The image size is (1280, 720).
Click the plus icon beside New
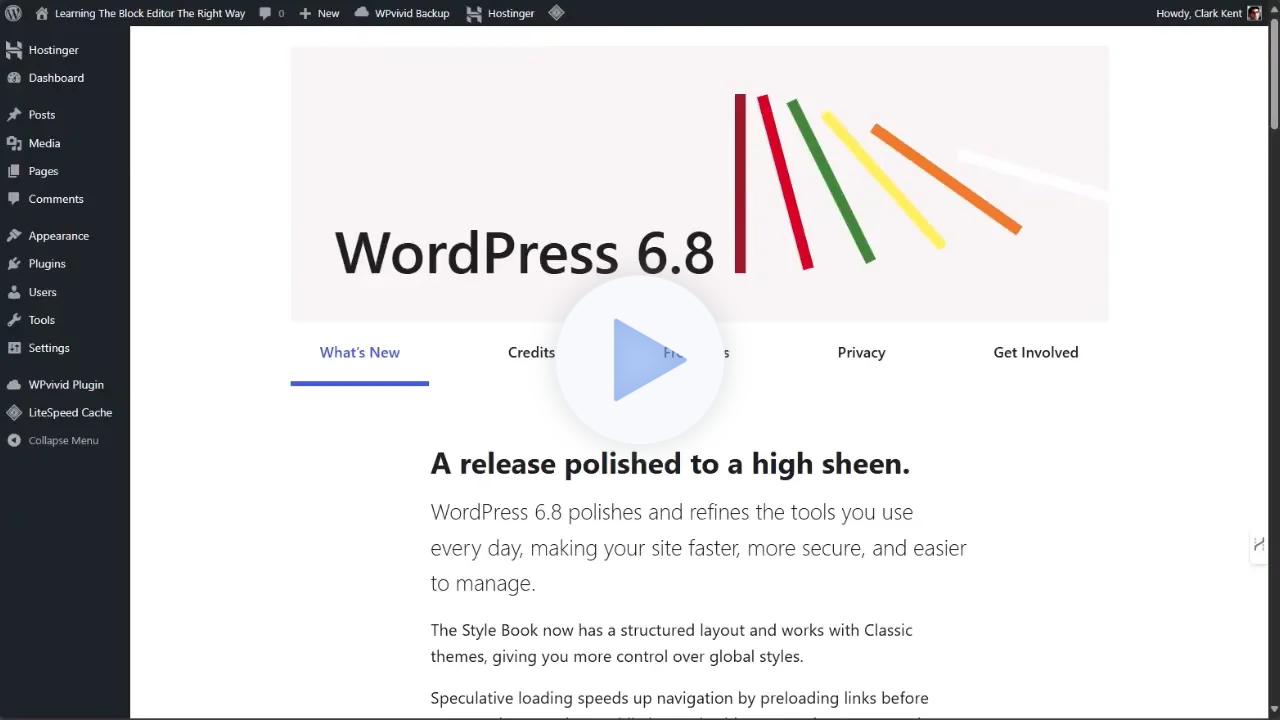click(x=305, y=13)
